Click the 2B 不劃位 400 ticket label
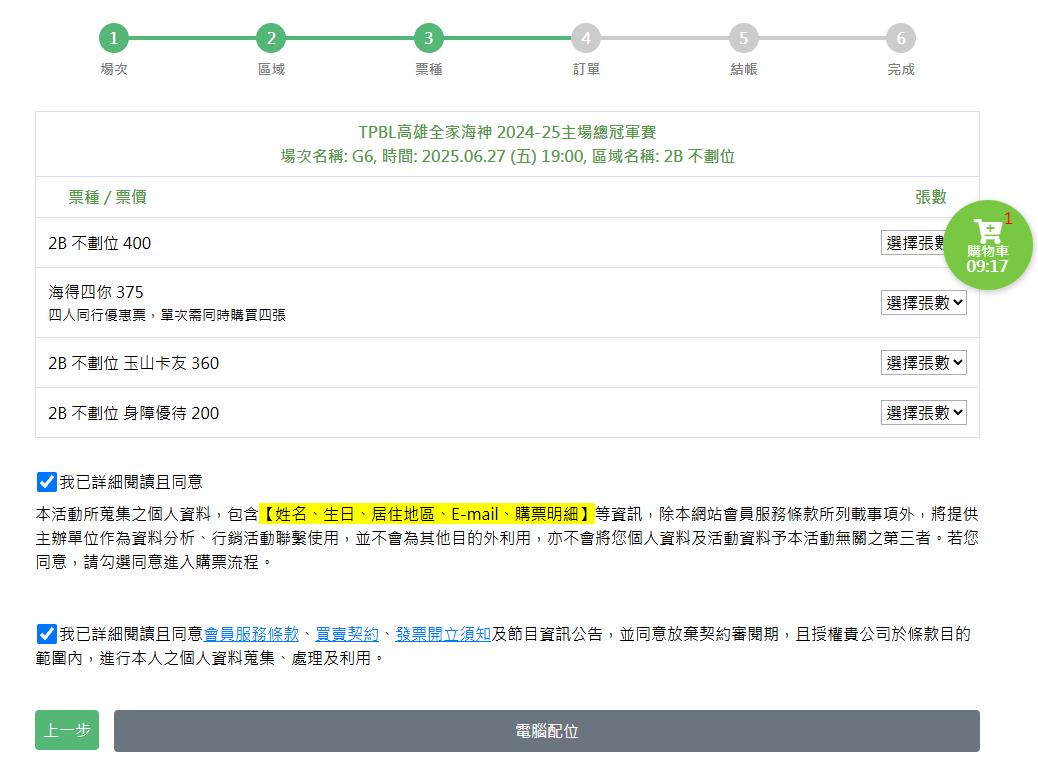 coord(99,244)
